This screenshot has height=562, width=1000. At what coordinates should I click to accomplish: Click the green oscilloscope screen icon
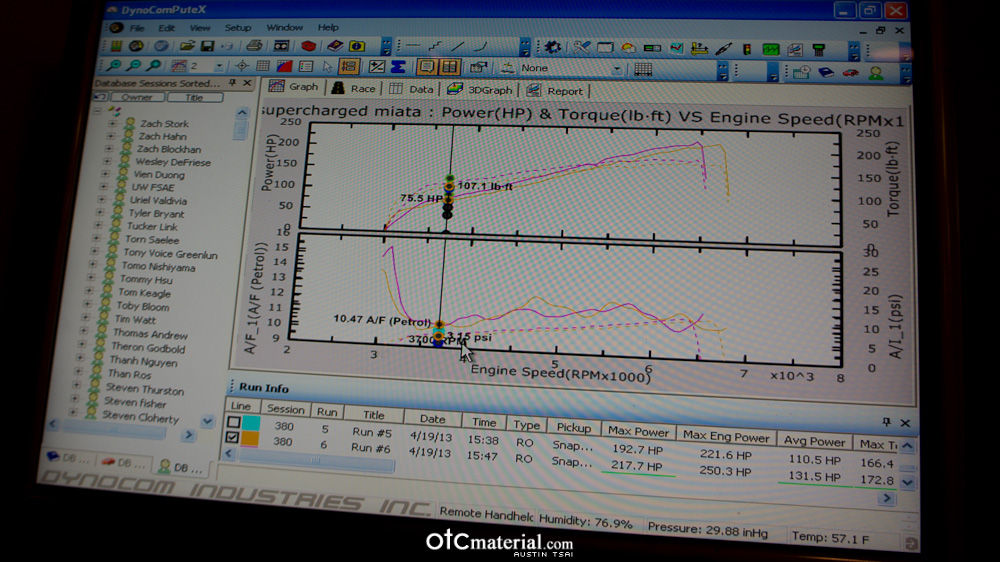[x=770, y=49]
